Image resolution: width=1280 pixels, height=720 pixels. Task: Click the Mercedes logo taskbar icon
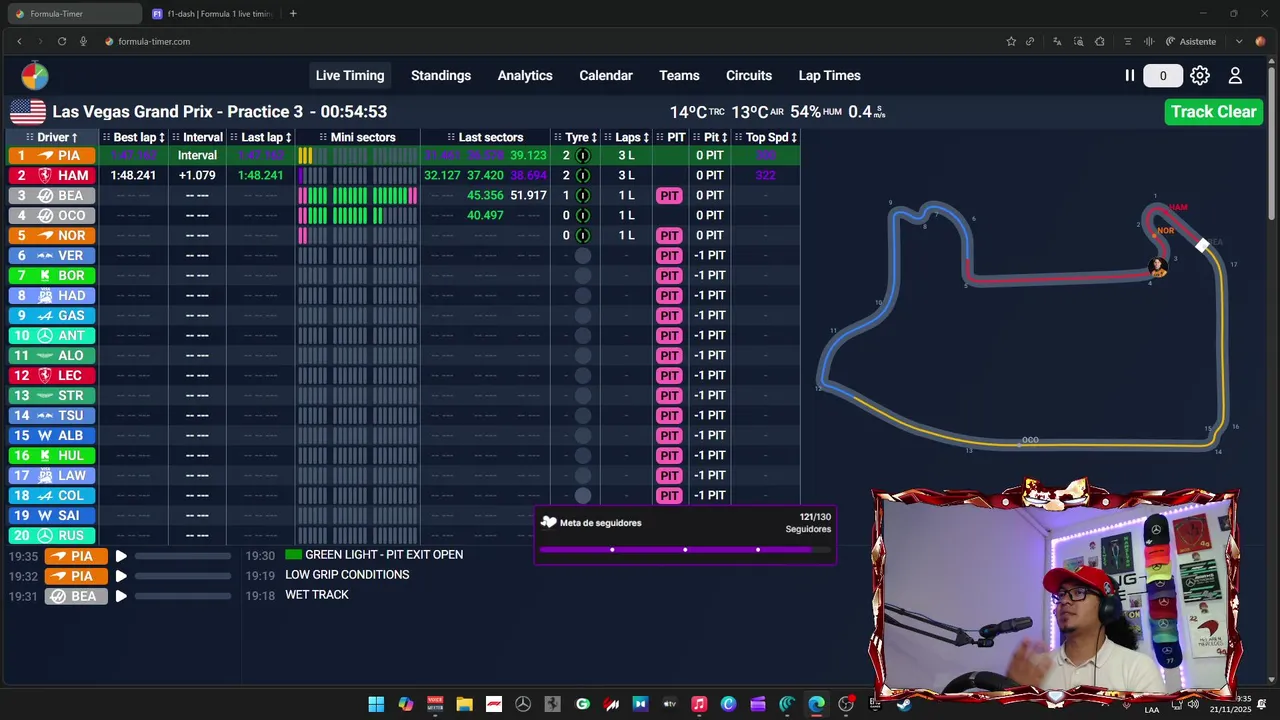[523, 704]
